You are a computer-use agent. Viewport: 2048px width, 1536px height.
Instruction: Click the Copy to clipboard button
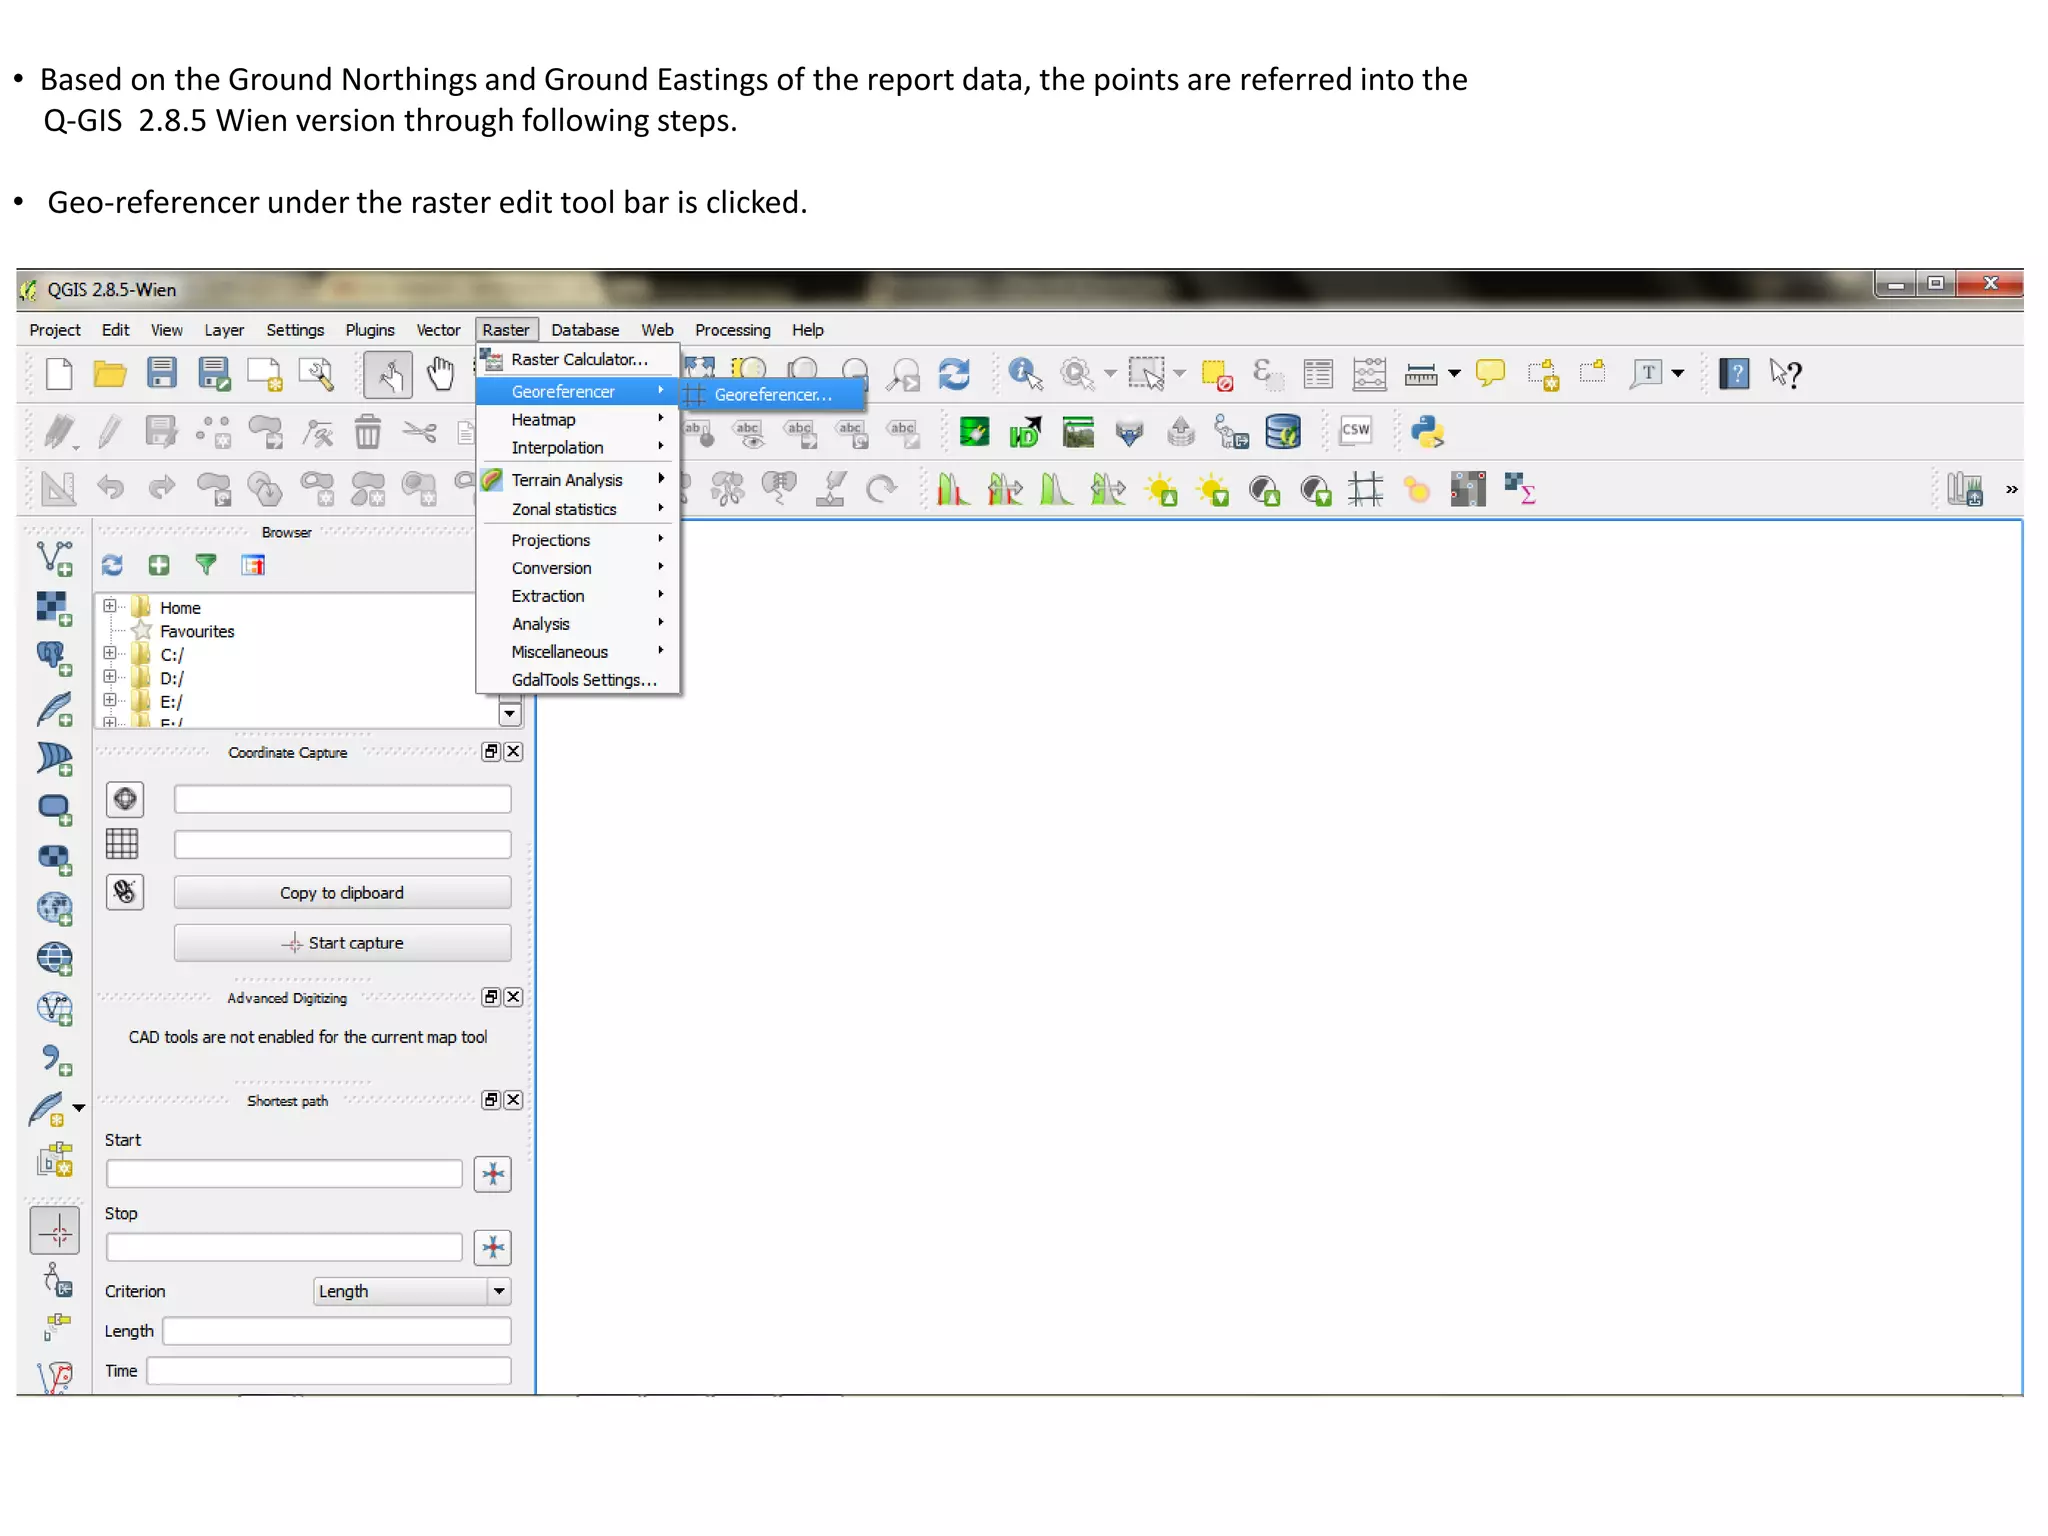point(342,893)
